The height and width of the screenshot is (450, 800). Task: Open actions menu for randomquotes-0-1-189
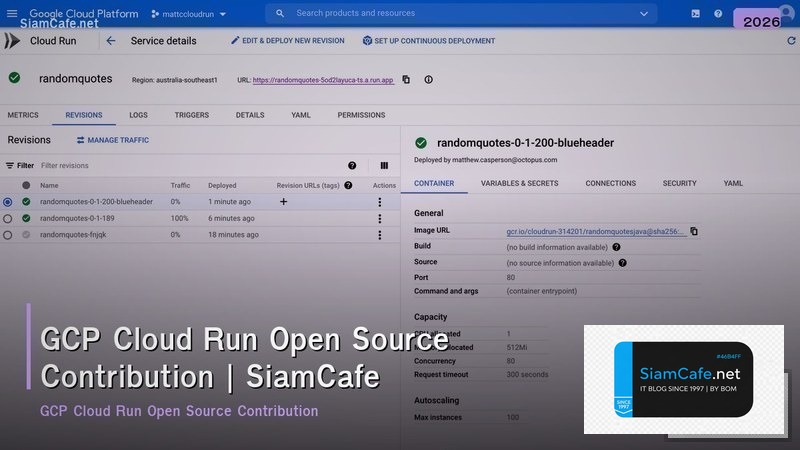click(x=380, y=218)
